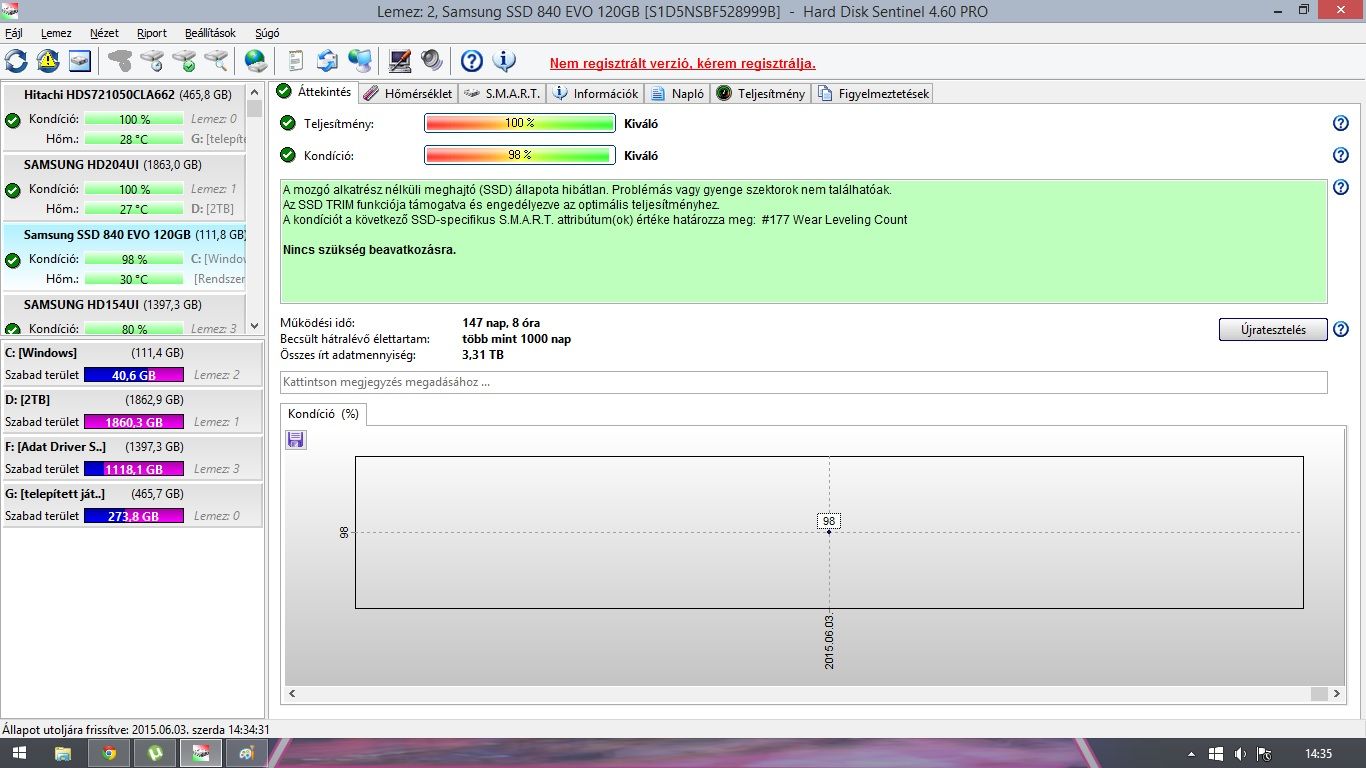Open the Nézet menu
This screenshot has height=768, width=1366.
pos(104,33)
